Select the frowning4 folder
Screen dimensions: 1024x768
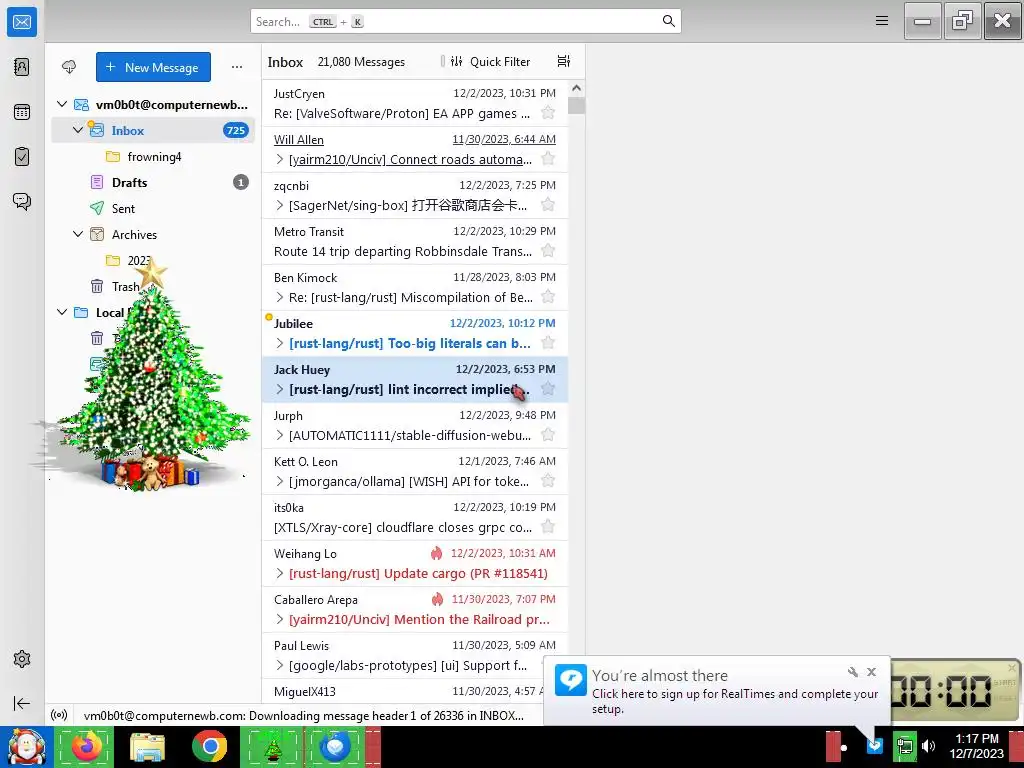pyautogui.click(x=153, y=156)
